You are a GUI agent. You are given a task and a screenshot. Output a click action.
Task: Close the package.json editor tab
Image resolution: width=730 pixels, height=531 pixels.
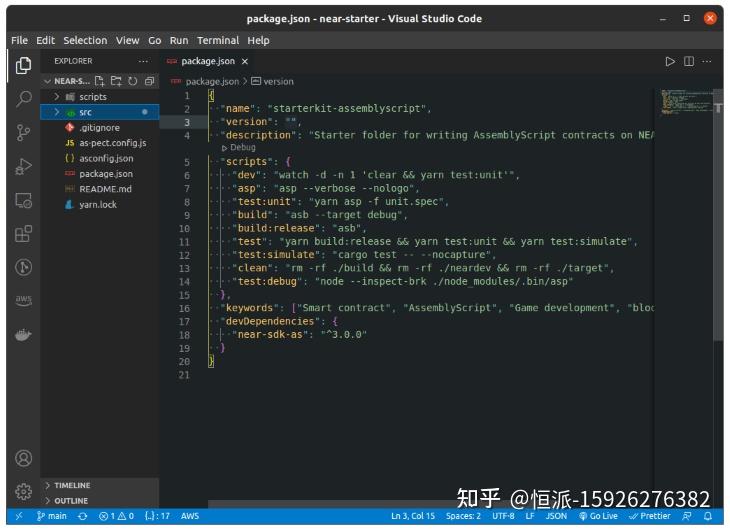(x=245, y=61)
